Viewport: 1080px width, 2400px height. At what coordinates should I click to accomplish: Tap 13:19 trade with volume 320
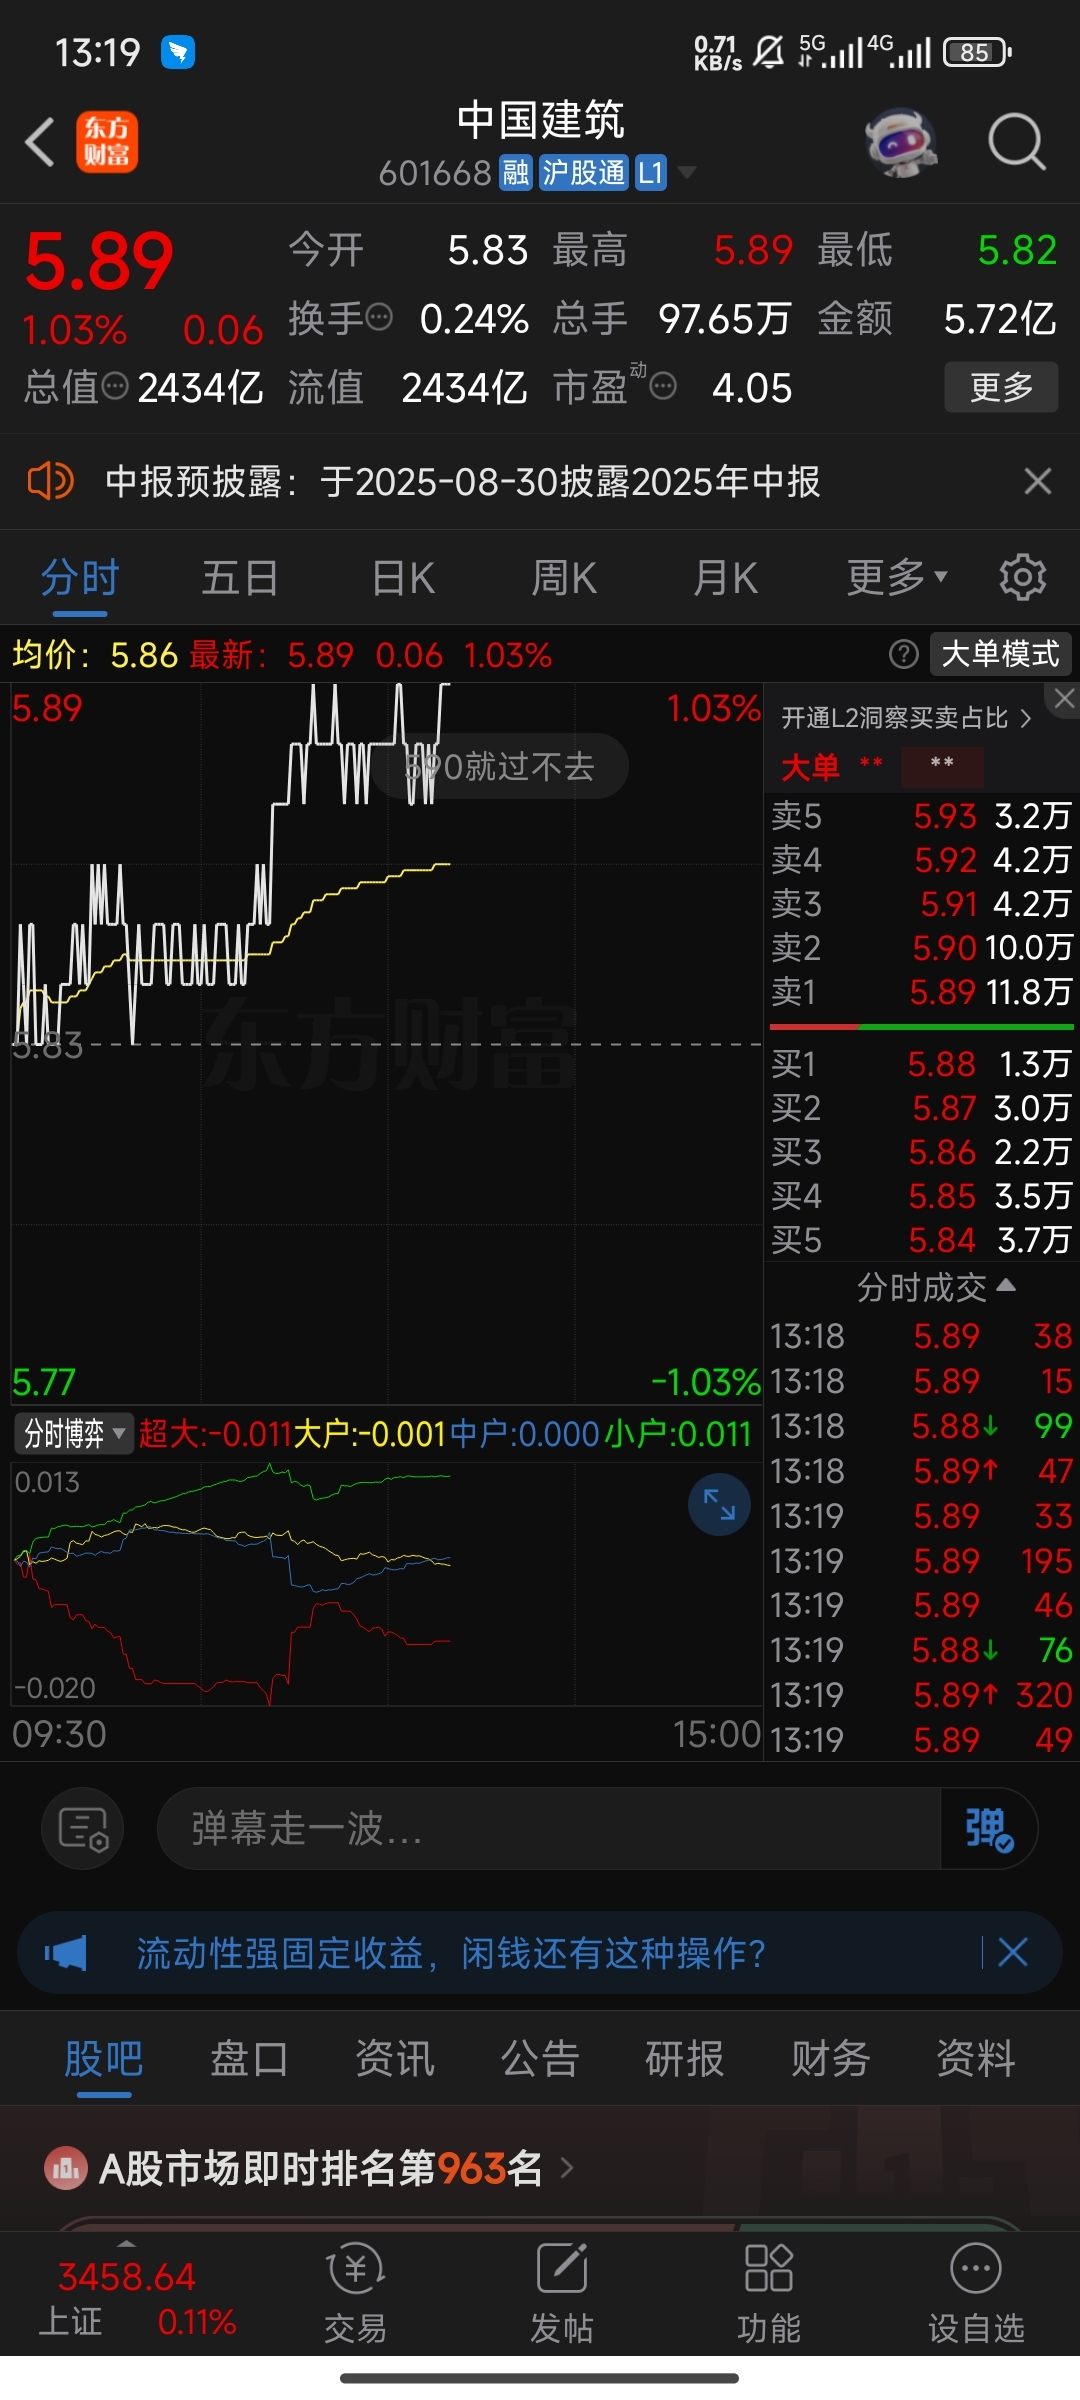tap(921, 1695)
